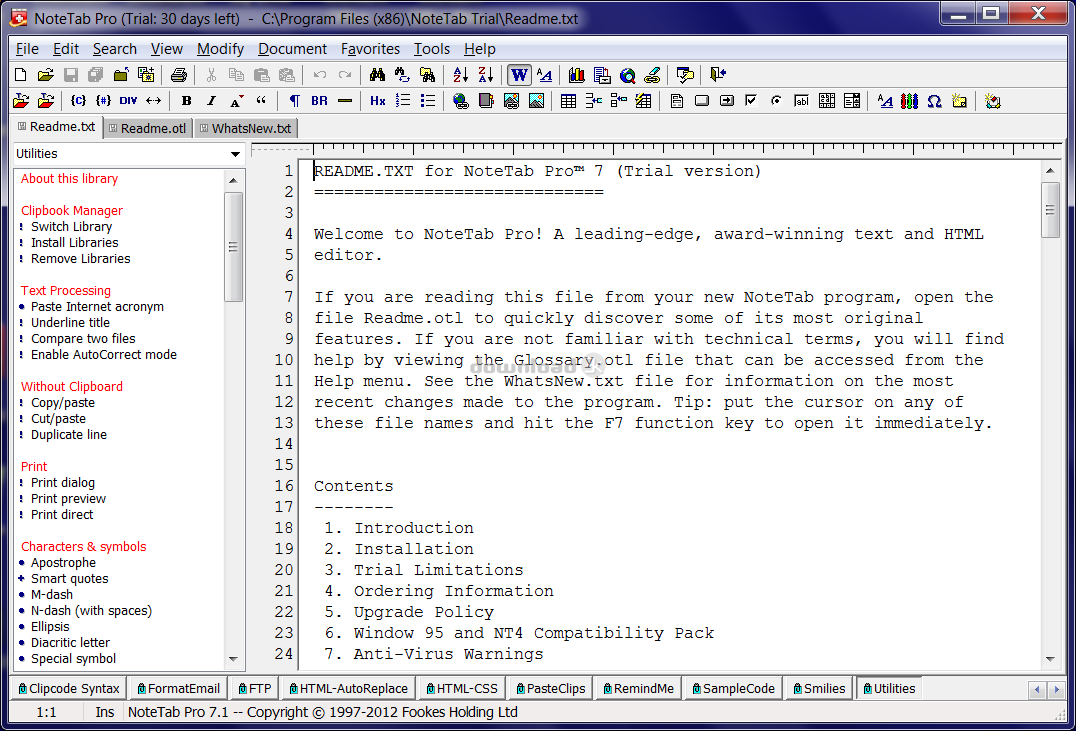Click Enable AutoCorrect mode in the clipbook

point(103,355)
